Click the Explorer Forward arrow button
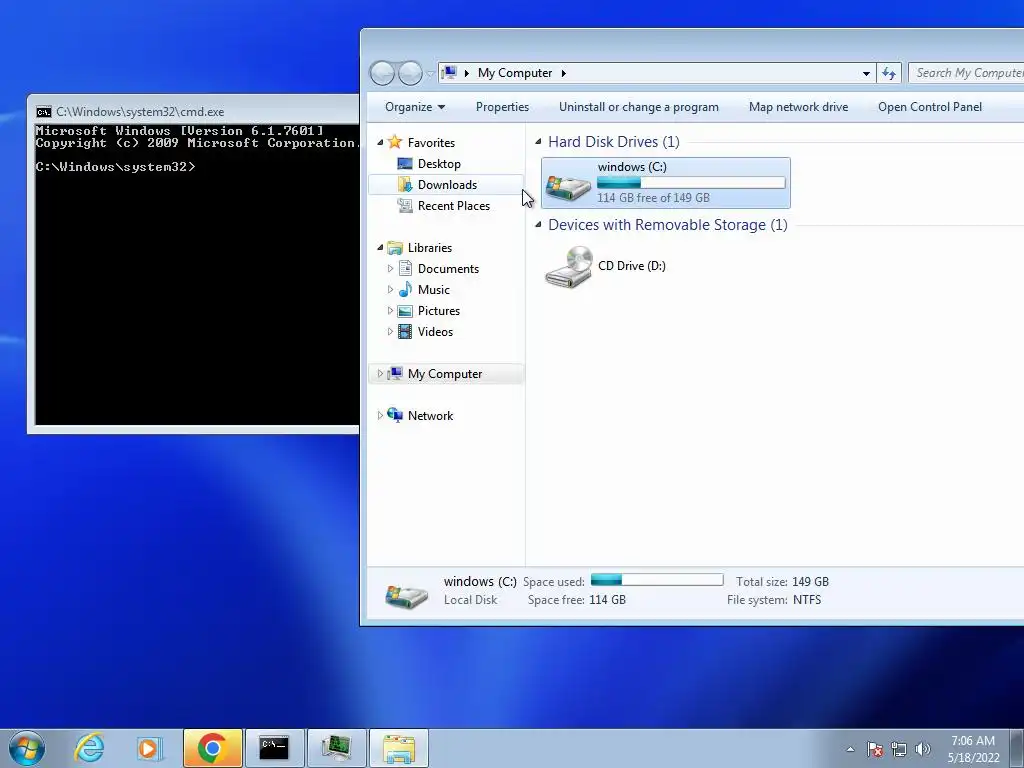Screen dimensions: 1024x768 (410, 73)
